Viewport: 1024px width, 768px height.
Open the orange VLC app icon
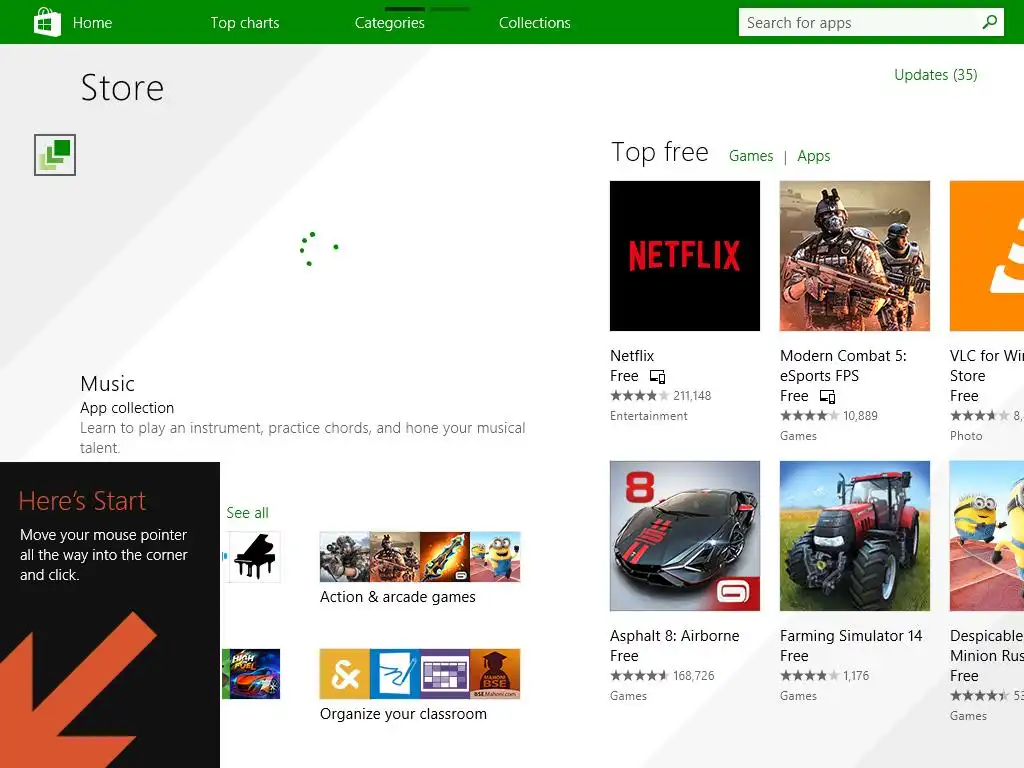[987, 256]
